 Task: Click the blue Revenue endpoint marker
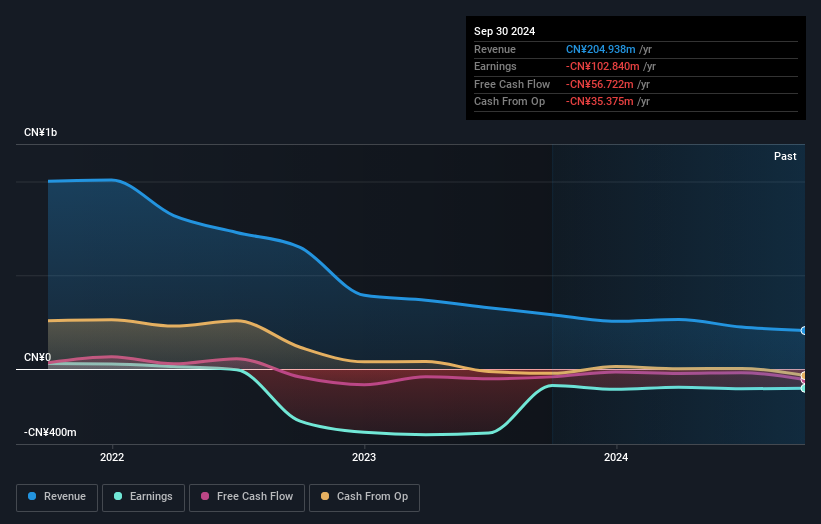click(804, 331)
